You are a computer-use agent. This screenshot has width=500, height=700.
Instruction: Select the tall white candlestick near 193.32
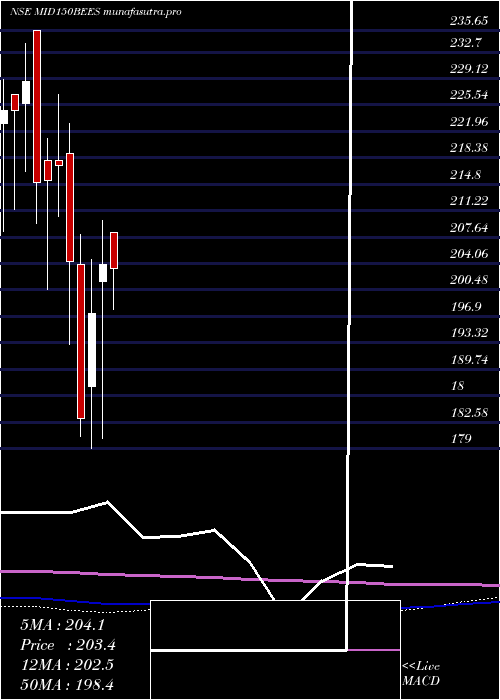point(92,350)
